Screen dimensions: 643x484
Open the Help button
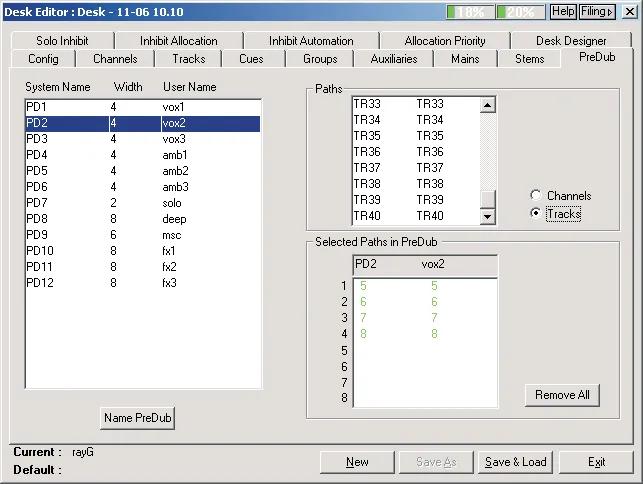point(563,11)
